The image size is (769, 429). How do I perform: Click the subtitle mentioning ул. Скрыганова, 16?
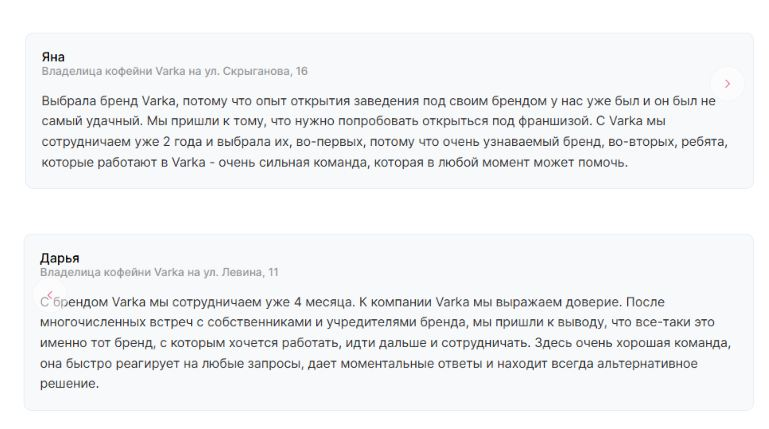[175, 72]
